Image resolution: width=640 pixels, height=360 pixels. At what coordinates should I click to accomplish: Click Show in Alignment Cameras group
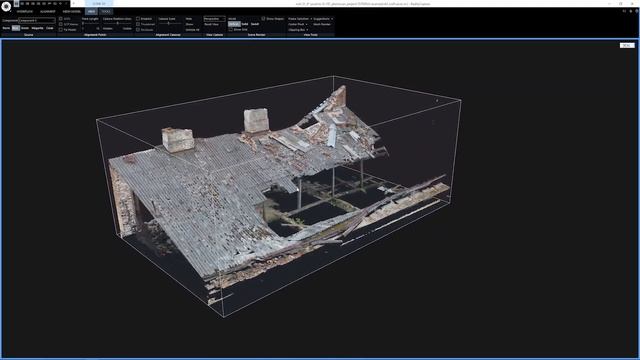click(x=189, y=24)
